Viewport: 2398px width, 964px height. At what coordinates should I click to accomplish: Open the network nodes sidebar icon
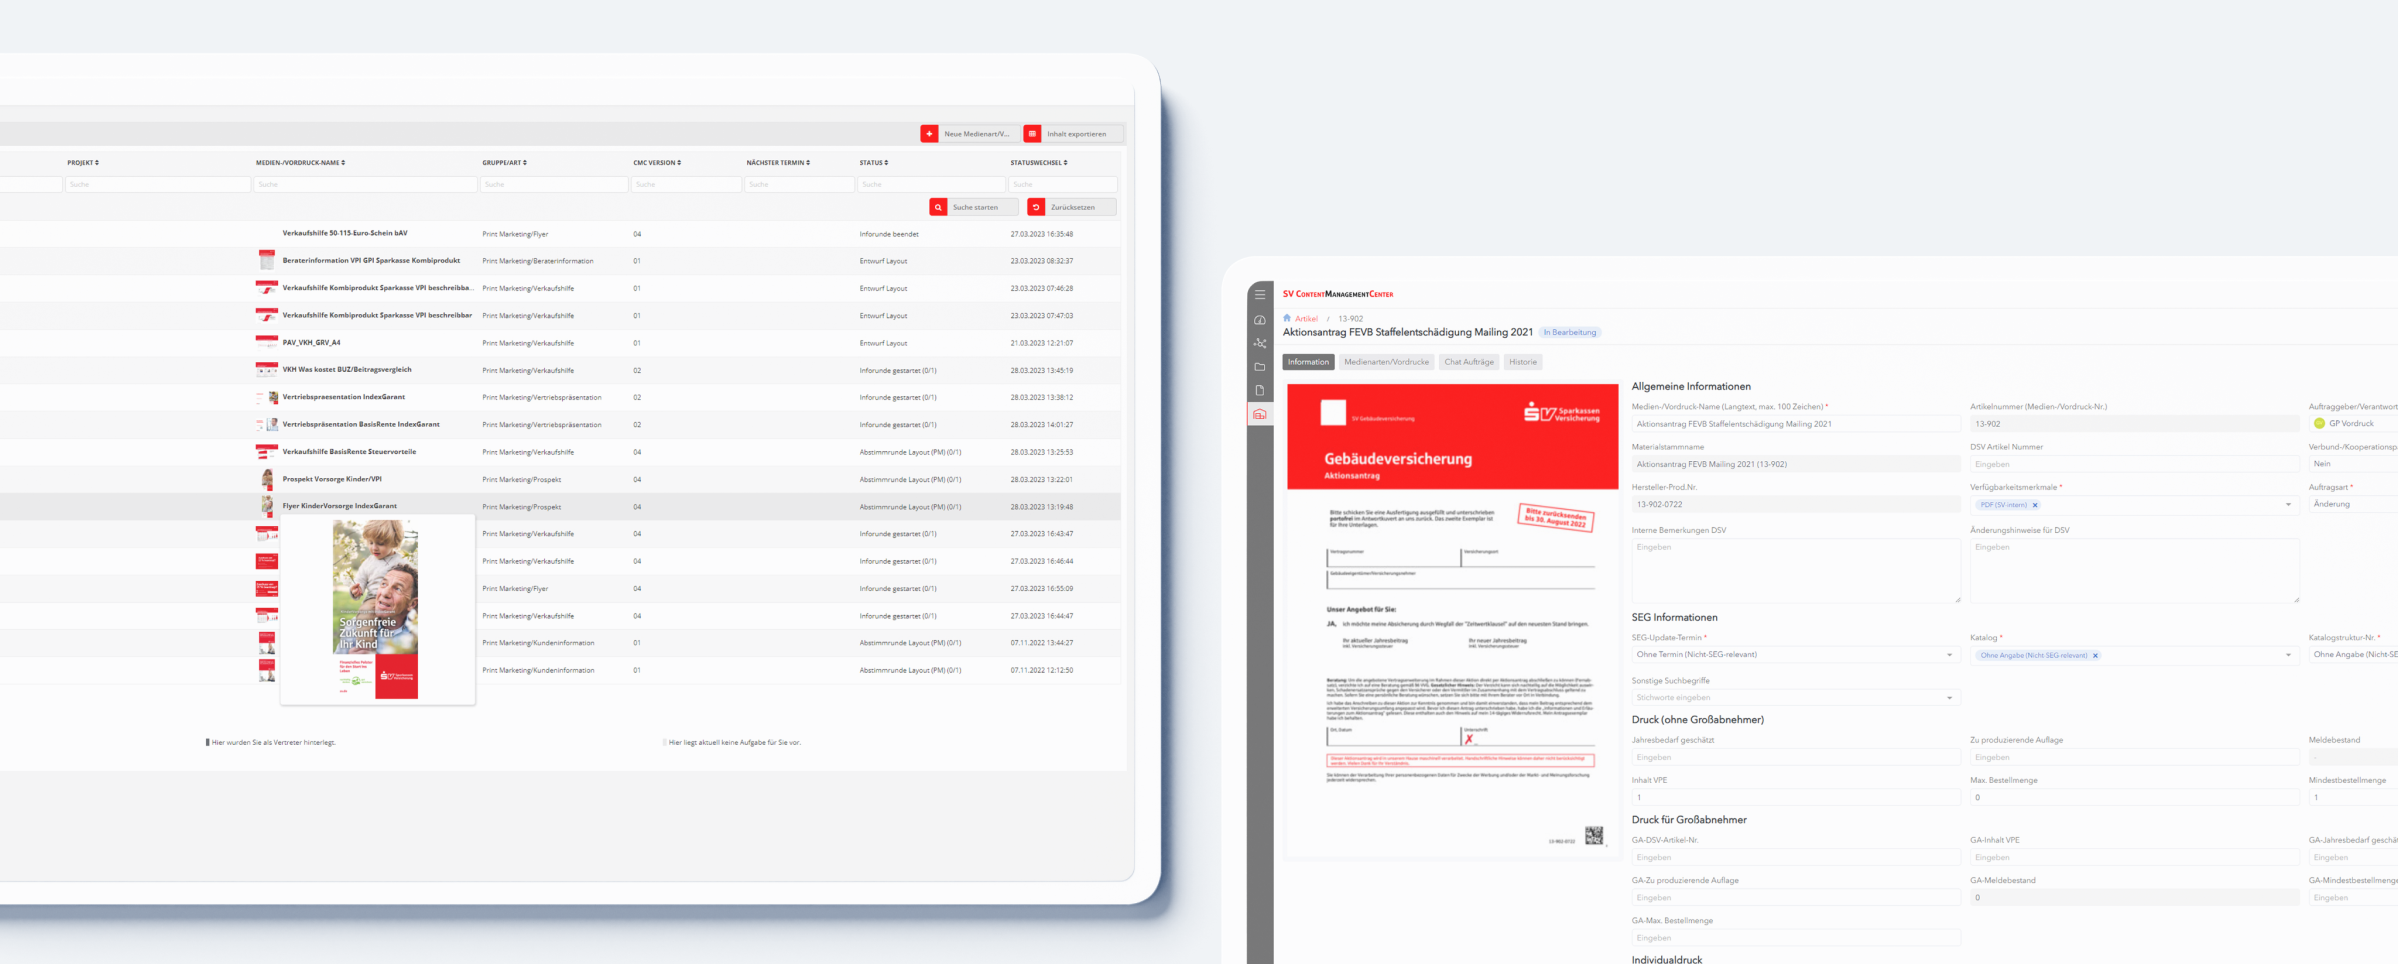(1260, 343)
